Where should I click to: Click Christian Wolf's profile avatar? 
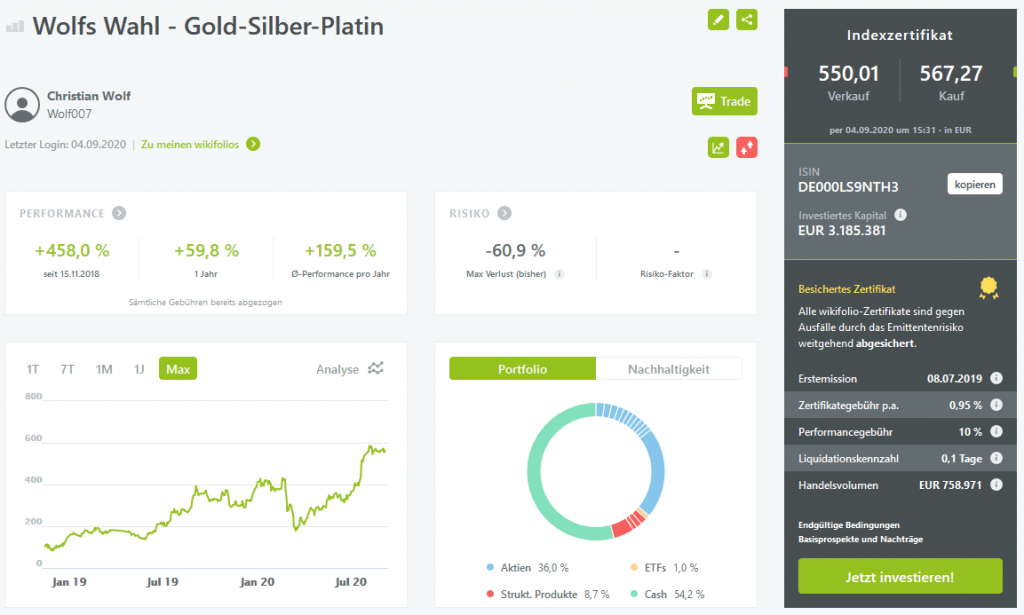22,104
